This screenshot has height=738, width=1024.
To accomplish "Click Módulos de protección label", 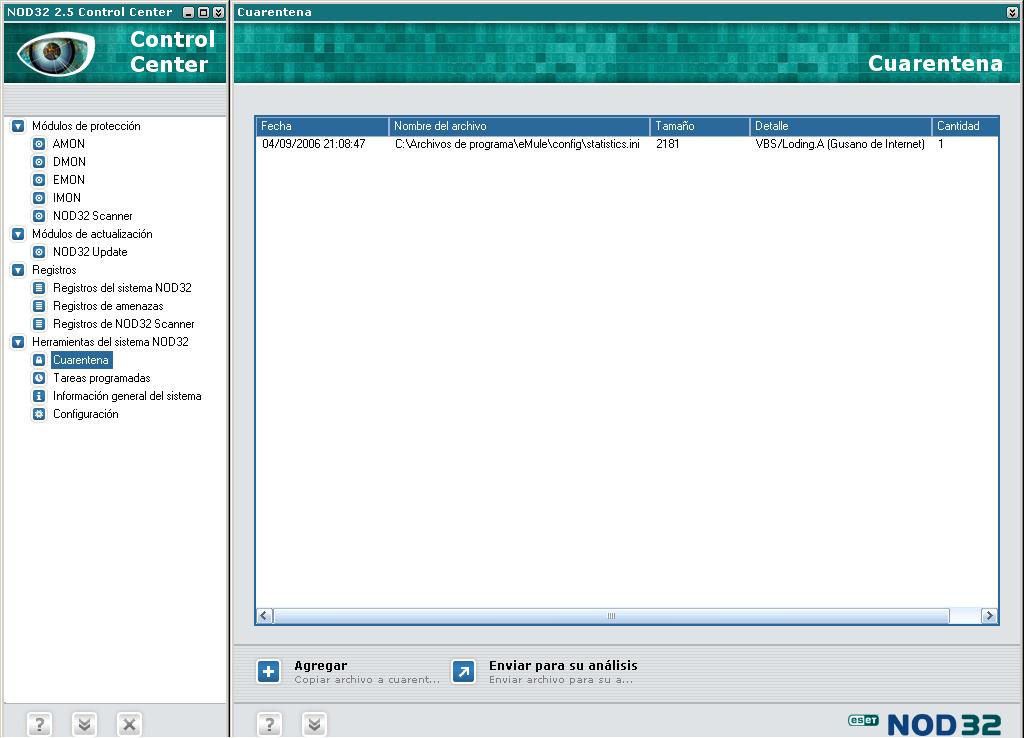I will (86, 126).
